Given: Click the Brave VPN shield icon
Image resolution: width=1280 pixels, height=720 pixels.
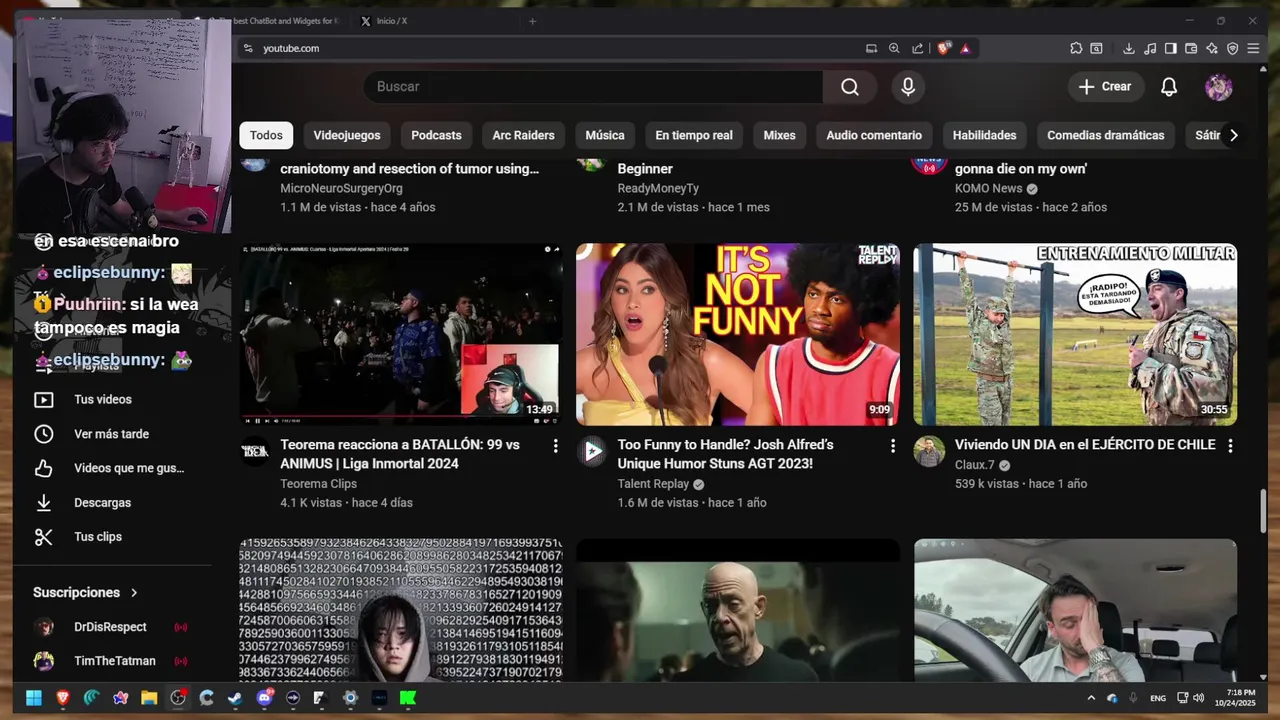Looking at the screenshot, I should point(1232,48).
